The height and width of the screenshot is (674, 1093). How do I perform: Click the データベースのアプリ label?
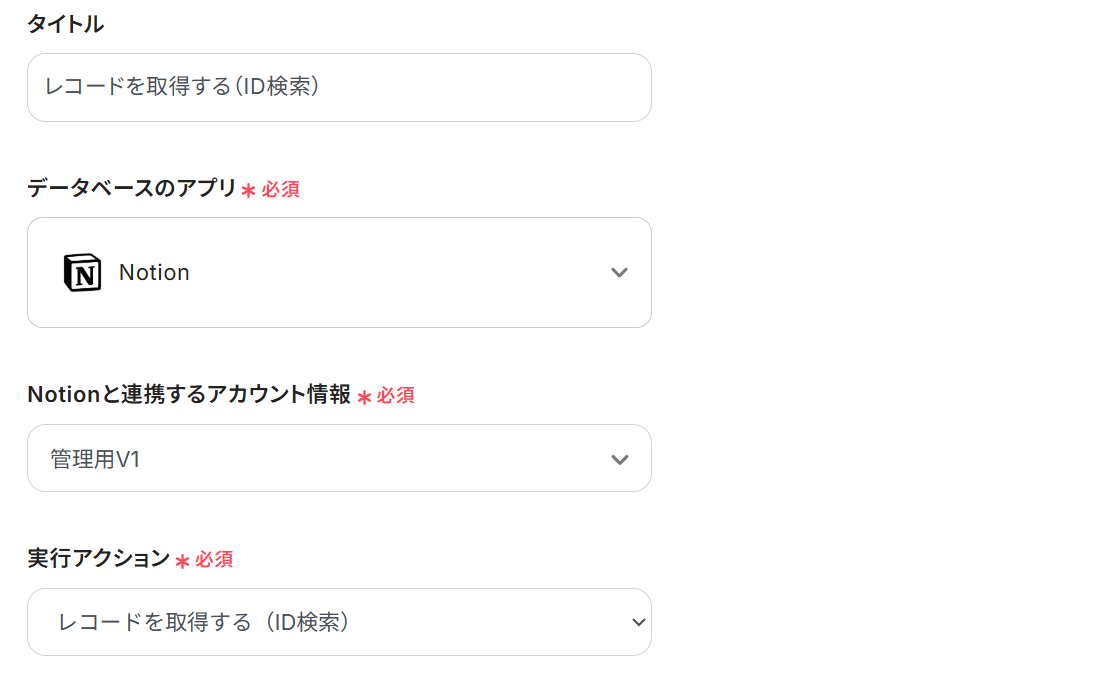pyautogui.click(x=131, y=188)
